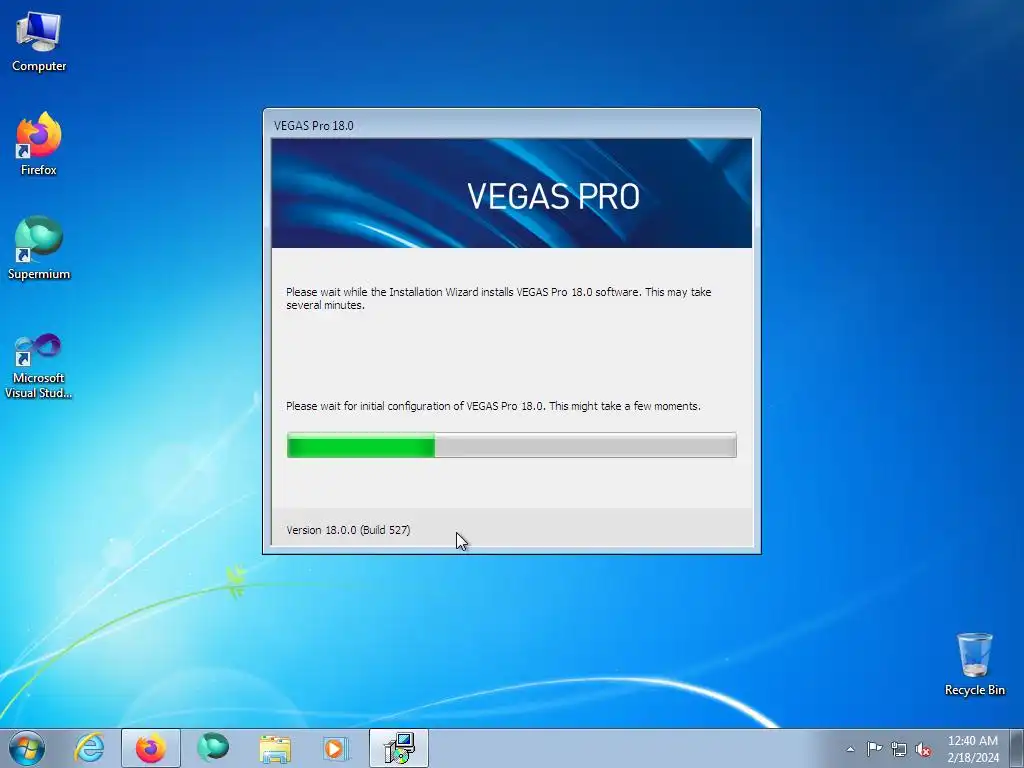This screenshot has width=1024, height=768.
Task: Click the 'Please wait for initial configuration' message
Action: click(x=493, y=406)
